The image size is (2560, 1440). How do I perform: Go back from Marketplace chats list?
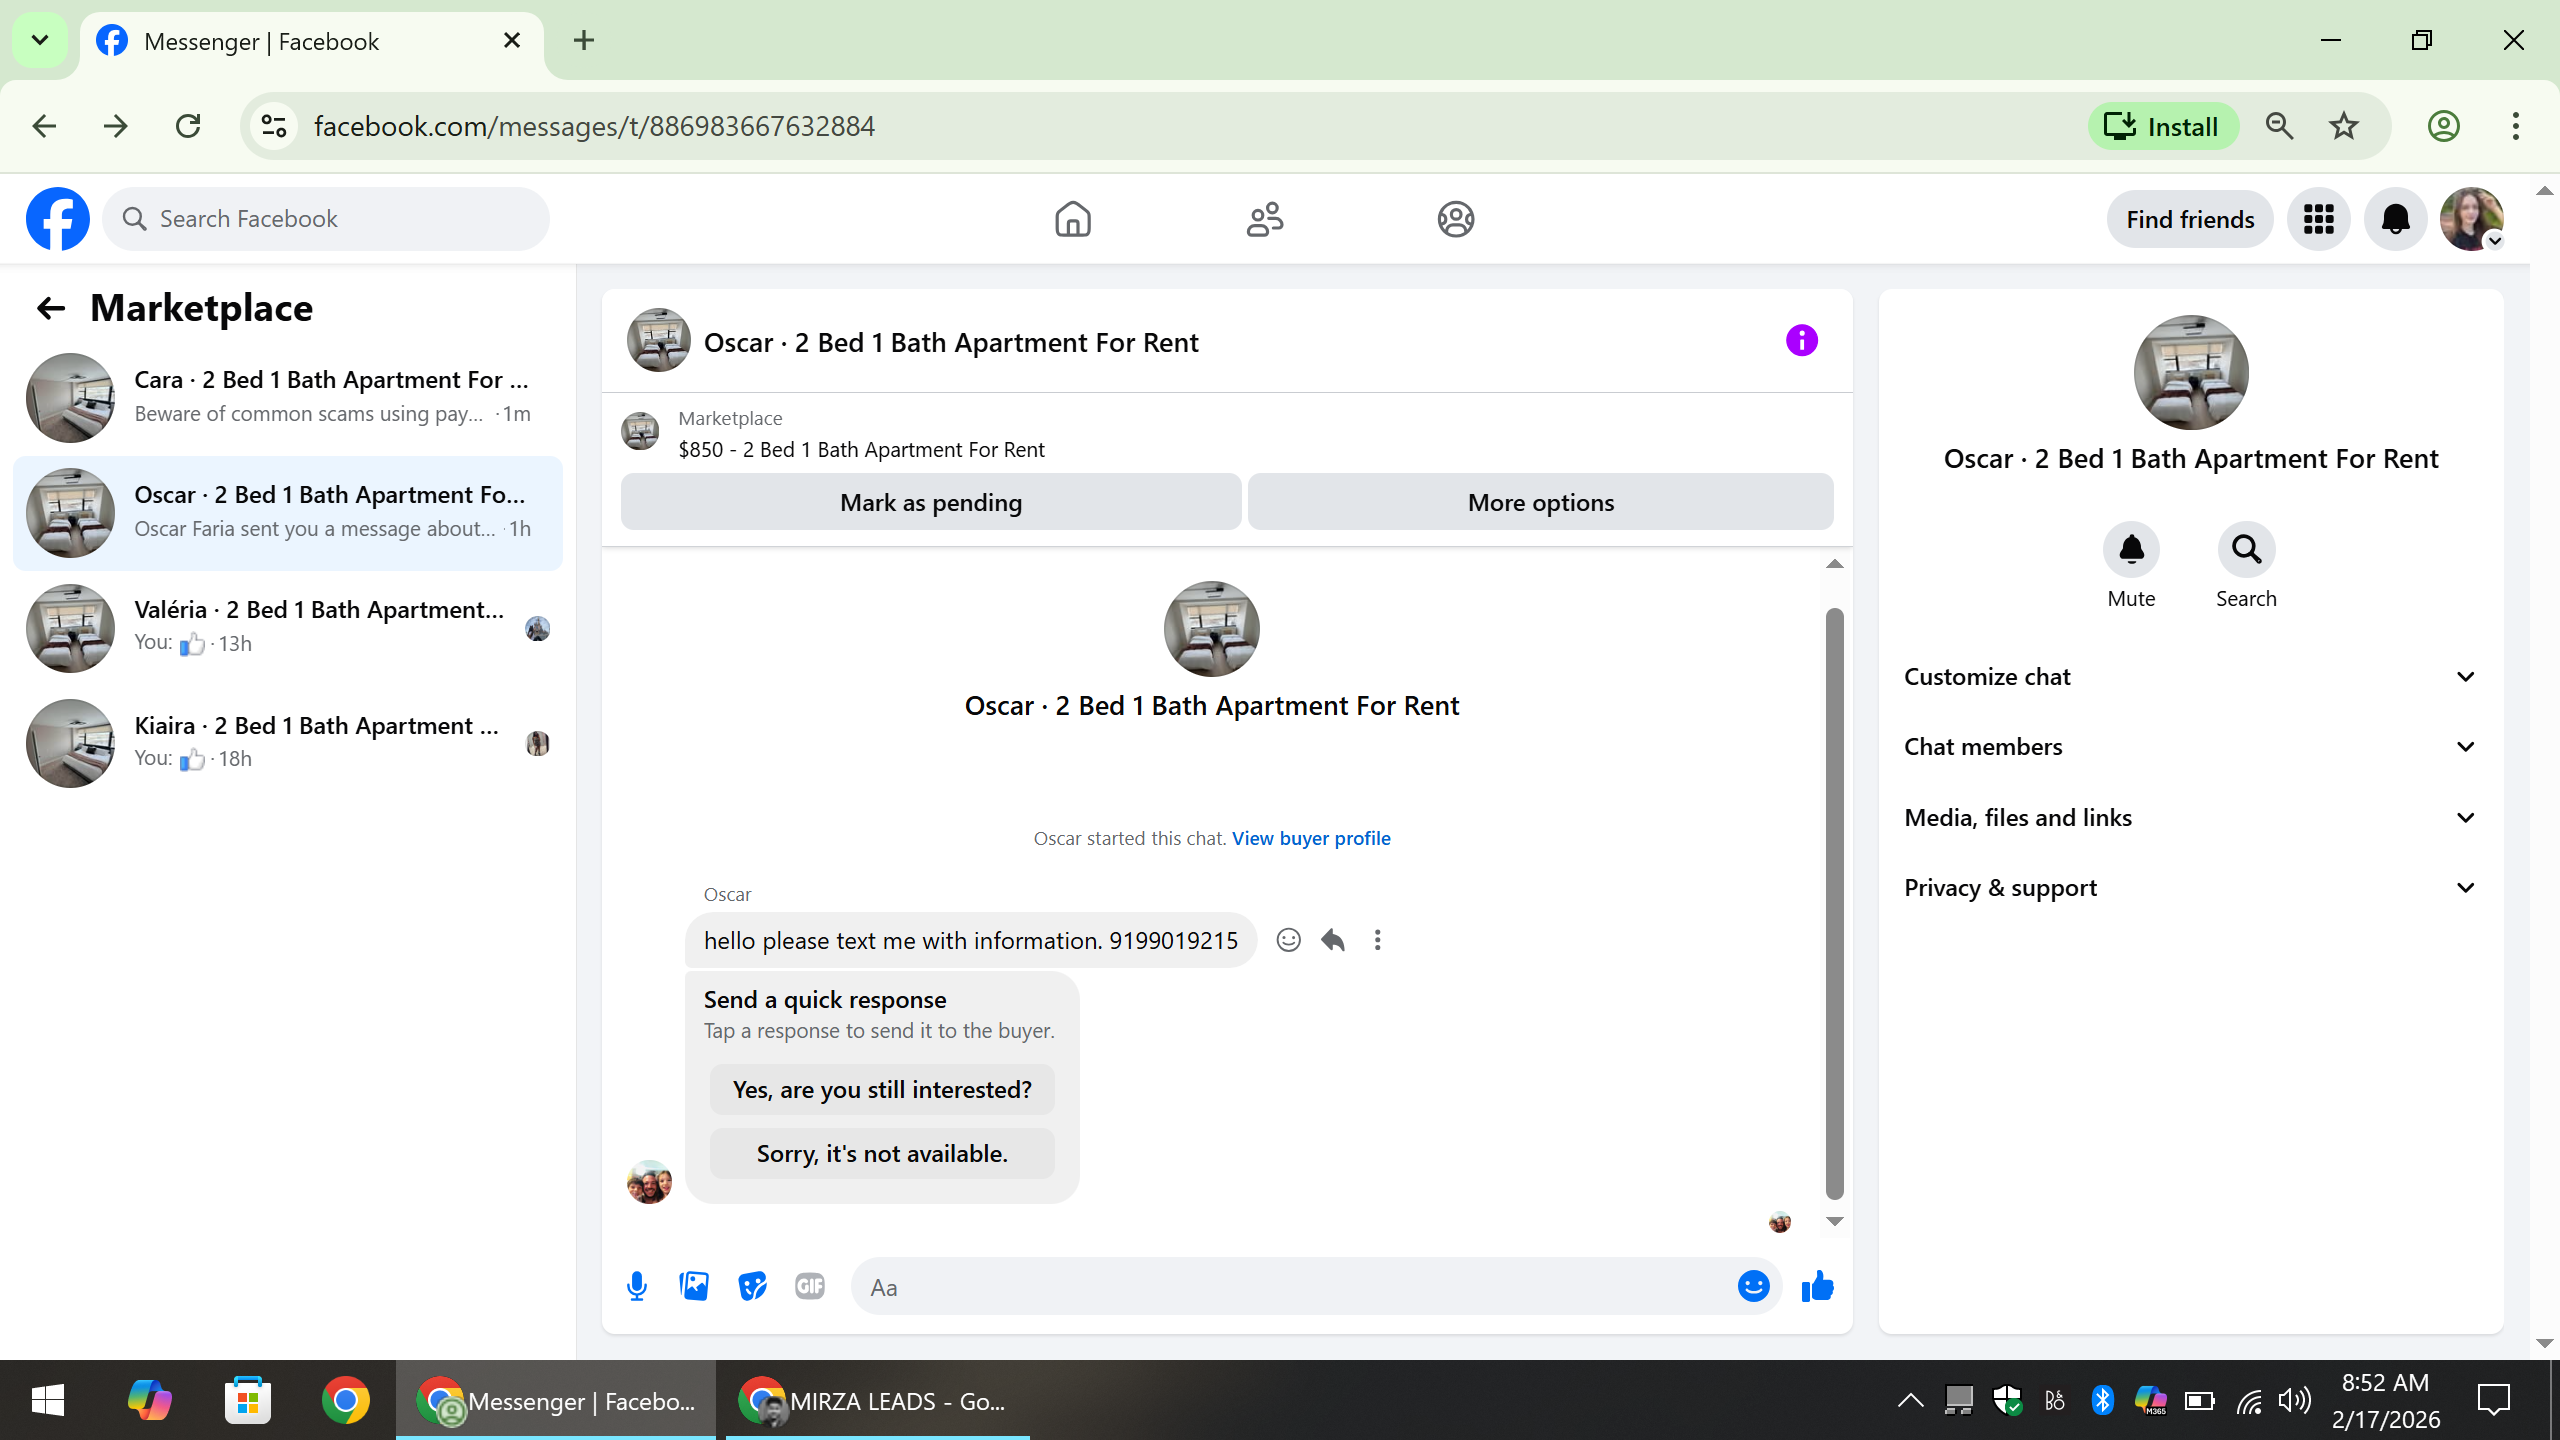pyautogui.click(x=50, y=308)
